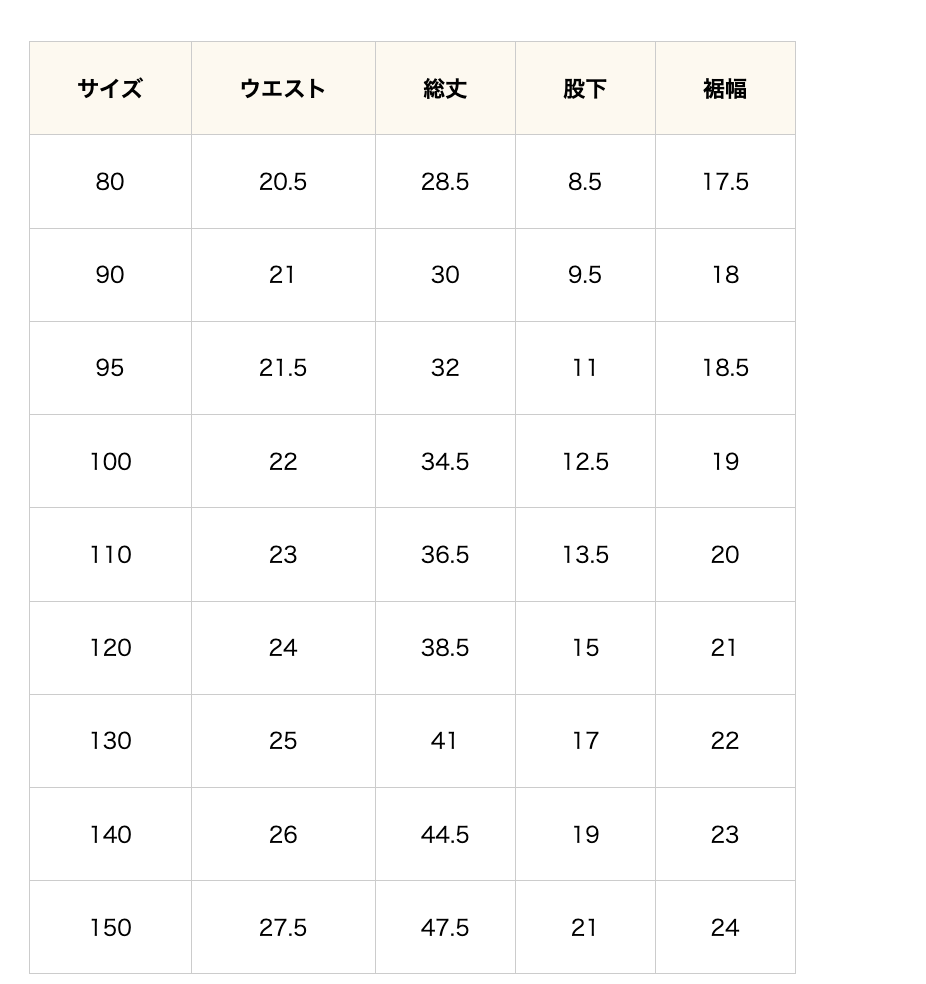The height and width of the screenshot is (984, 926).
Task: Click the 裾幅 column header
Action: pyautogui.click(x=725, y=89)
